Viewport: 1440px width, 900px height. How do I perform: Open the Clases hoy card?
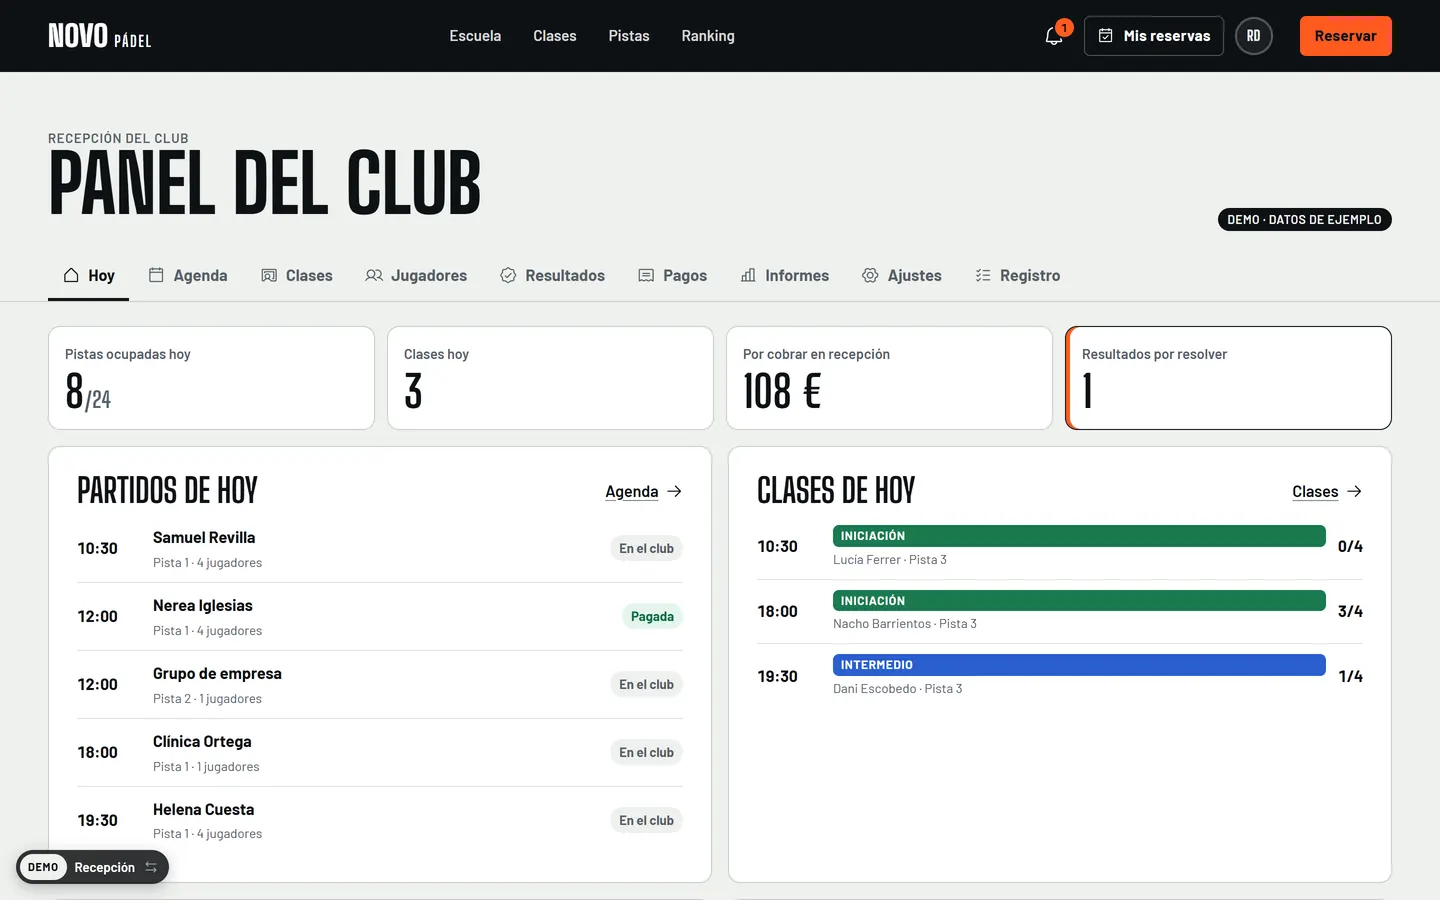coord(550,378)
